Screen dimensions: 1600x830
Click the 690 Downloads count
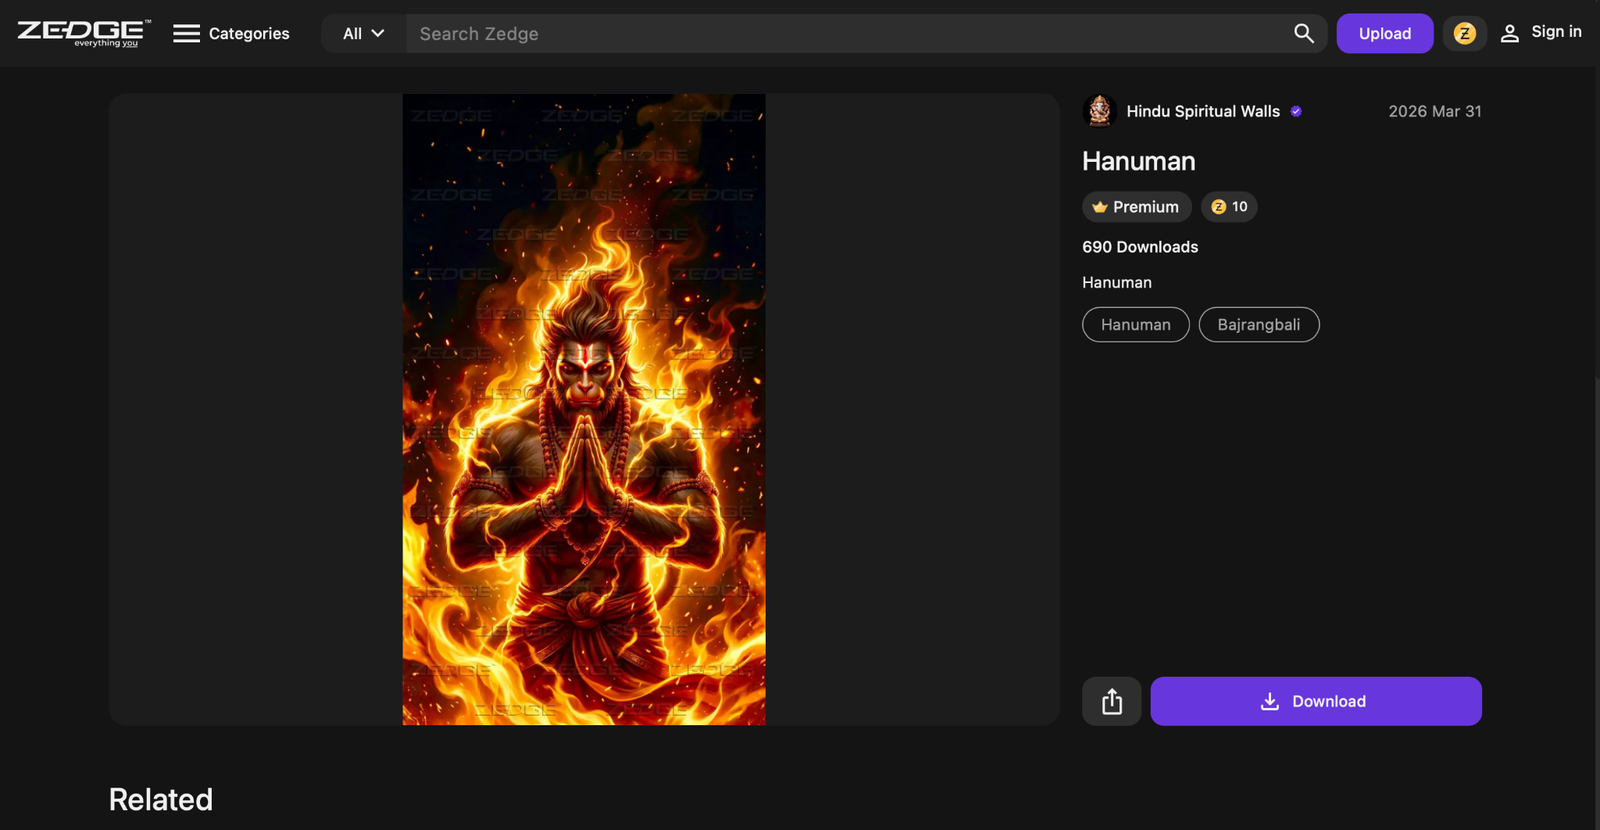1140,247
